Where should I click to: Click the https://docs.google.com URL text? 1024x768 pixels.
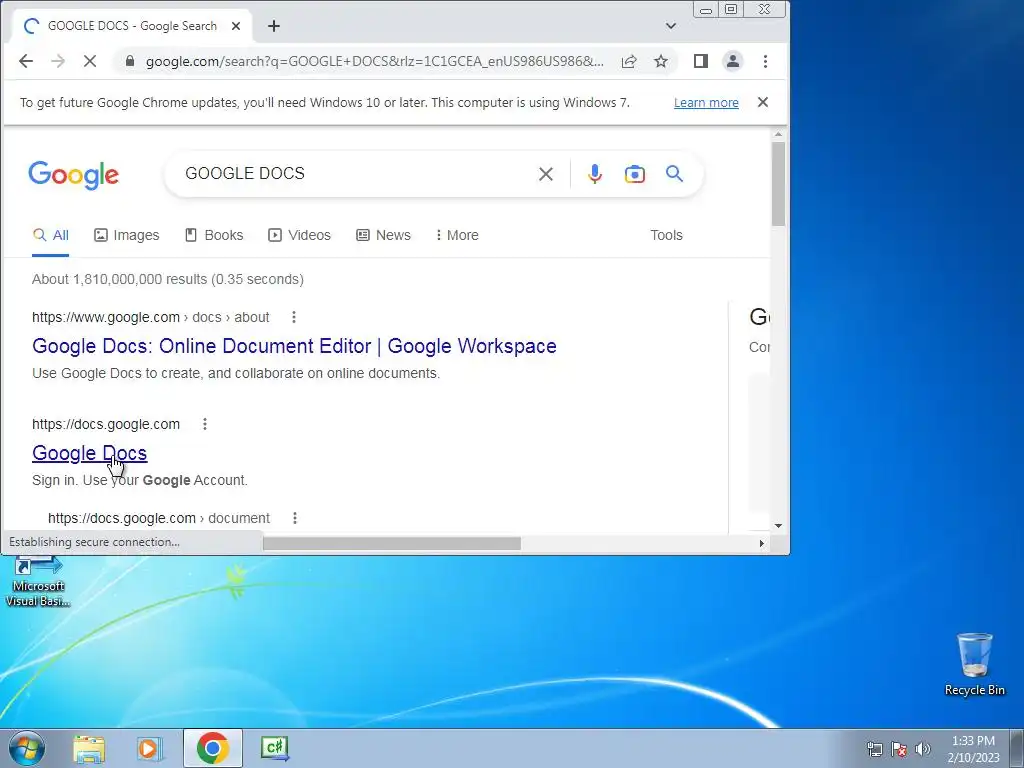[x=106, y=424]
